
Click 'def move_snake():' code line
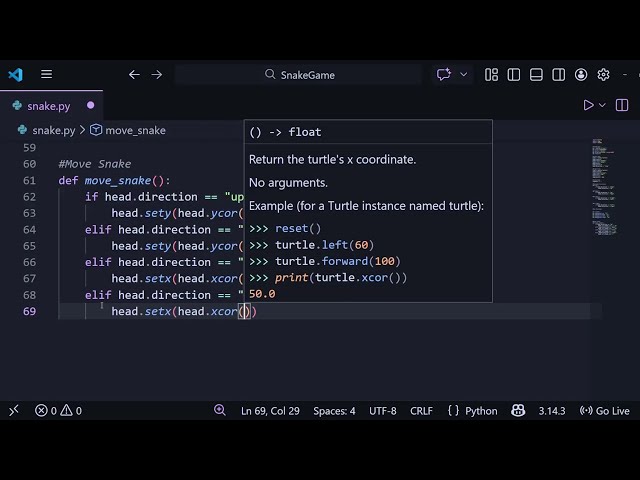pos(114,180)
